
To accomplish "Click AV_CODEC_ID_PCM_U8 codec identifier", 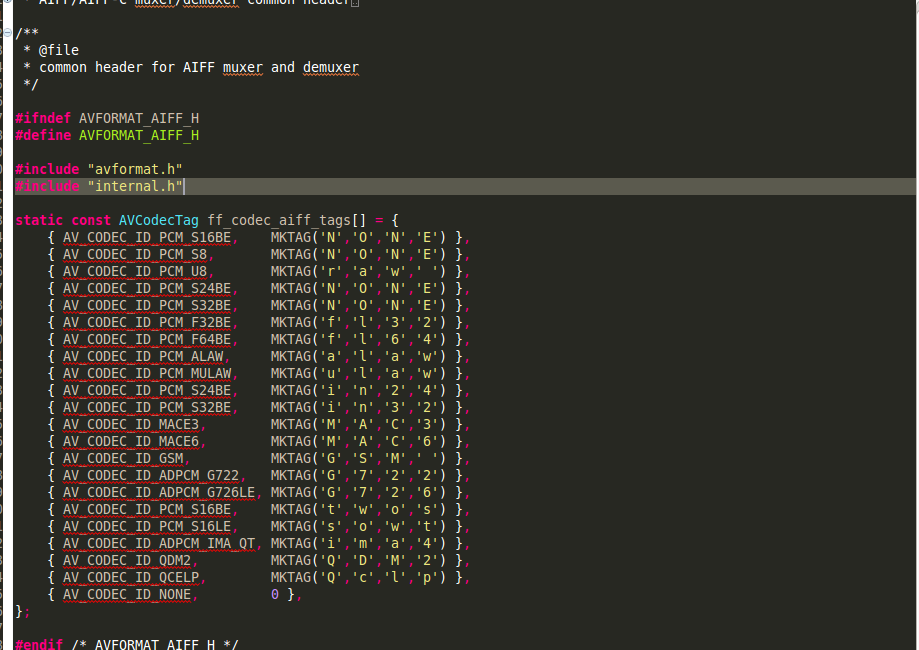I will click(135, 271).
